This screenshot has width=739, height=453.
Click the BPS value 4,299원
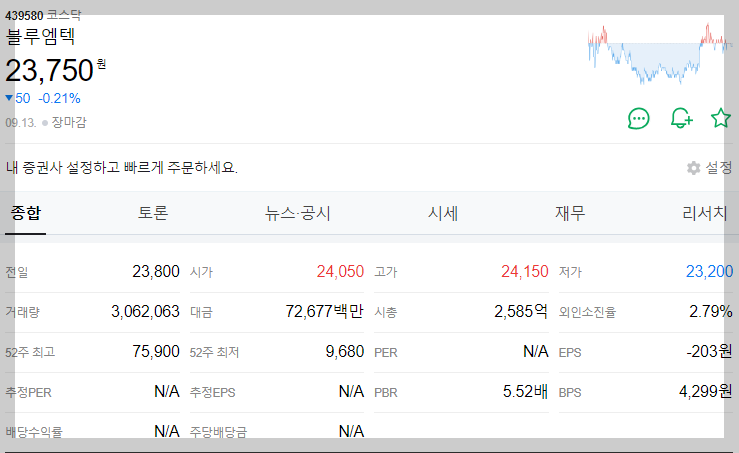[706, 392]
